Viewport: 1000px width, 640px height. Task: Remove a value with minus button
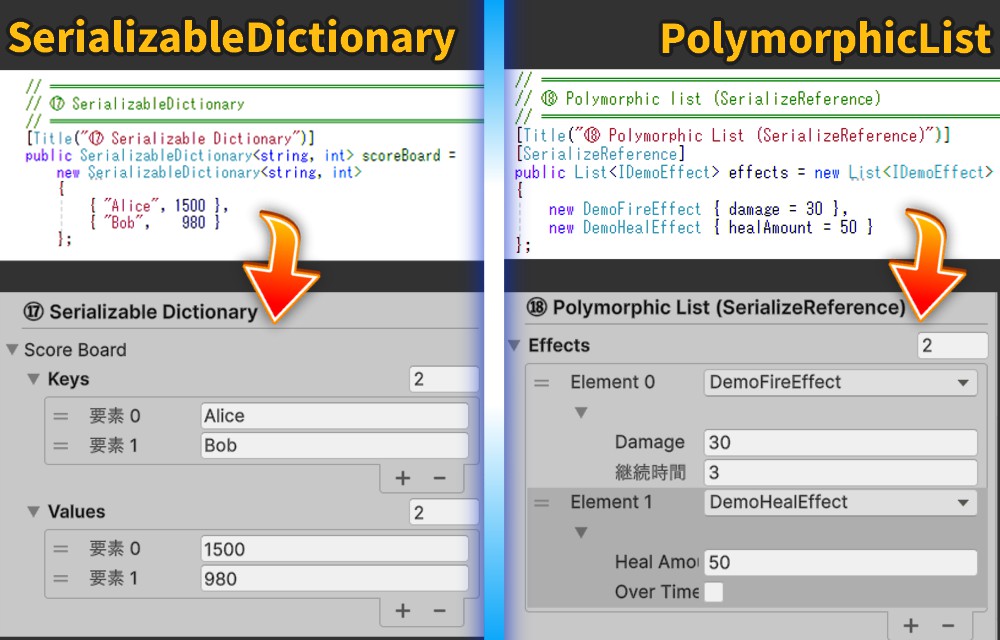[x=439, y=611]
